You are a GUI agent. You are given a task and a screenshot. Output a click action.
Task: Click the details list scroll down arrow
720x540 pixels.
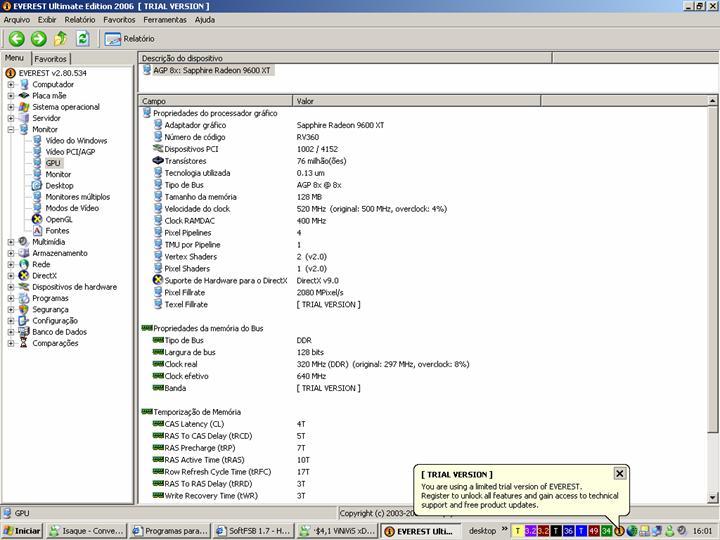pos(712,497)
